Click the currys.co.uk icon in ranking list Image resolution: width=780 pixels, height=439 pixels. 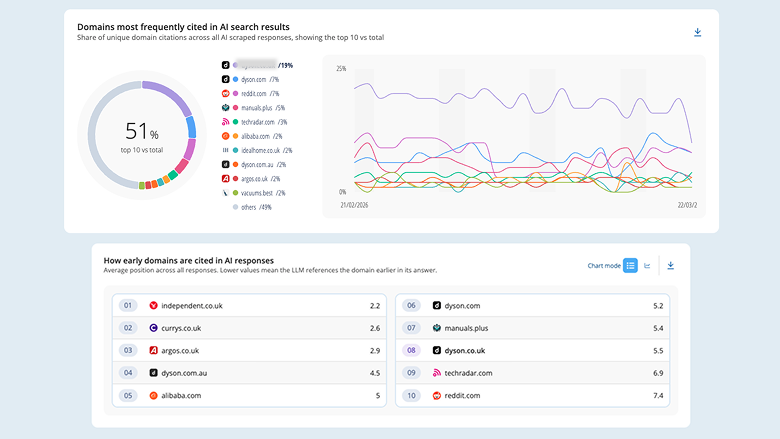tap(153, 328)
